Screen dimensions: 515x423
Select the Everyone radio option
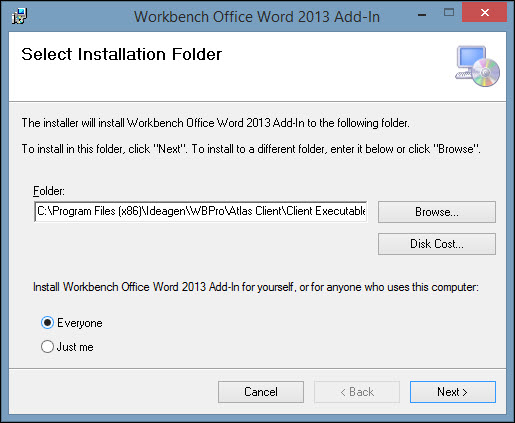(x=47, y=323)
